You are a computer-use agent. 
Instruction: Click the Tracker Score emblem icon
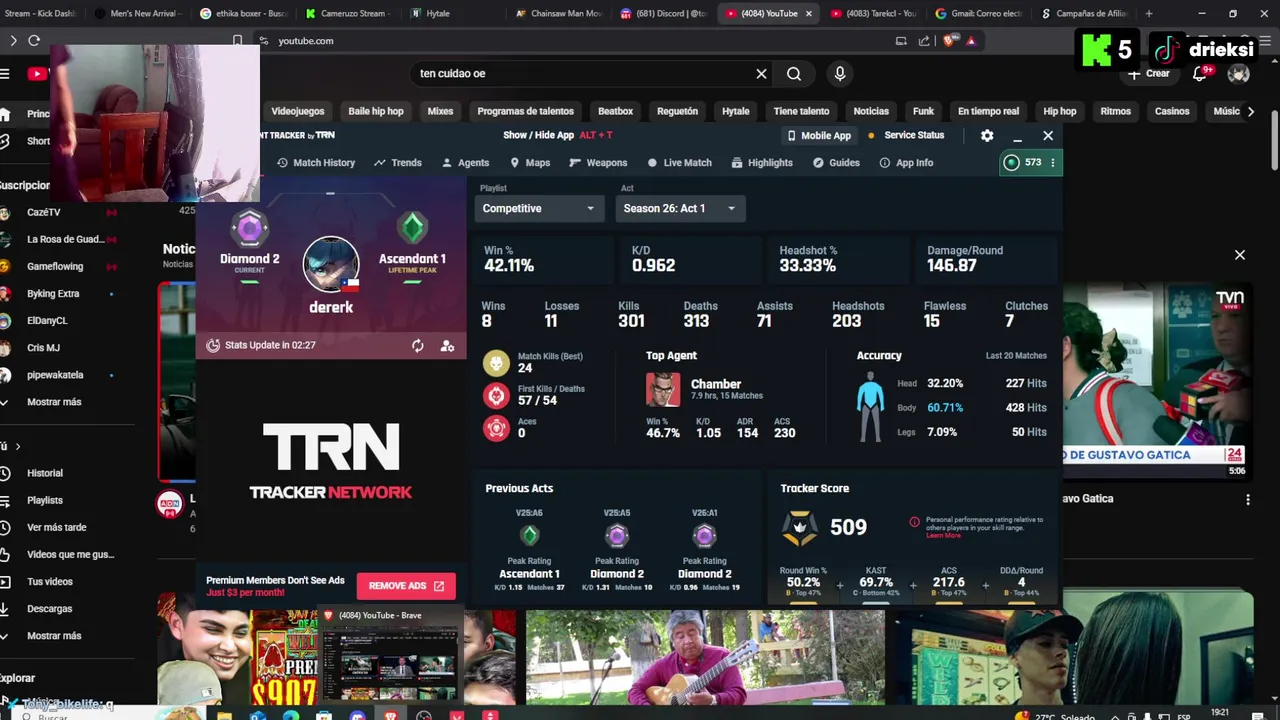coord(799,528)
